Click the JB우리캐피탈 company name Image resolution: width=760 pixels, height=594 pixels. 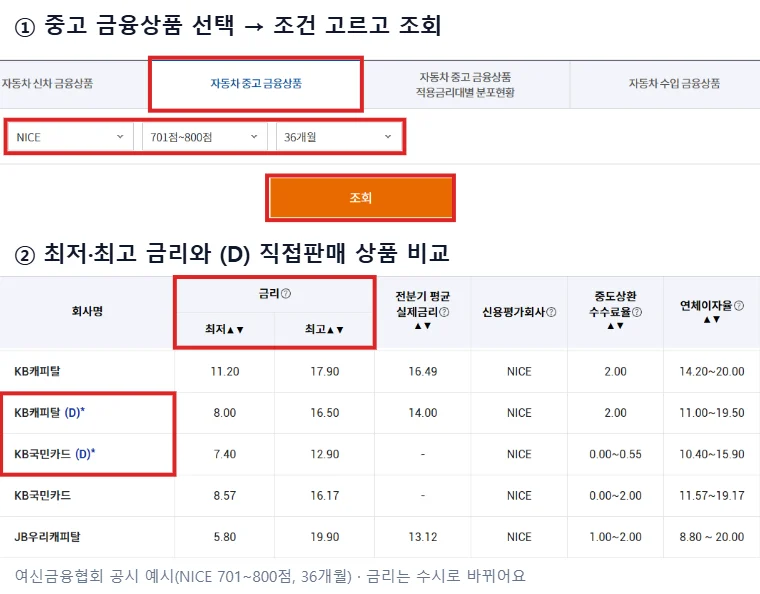coord(47,537)
